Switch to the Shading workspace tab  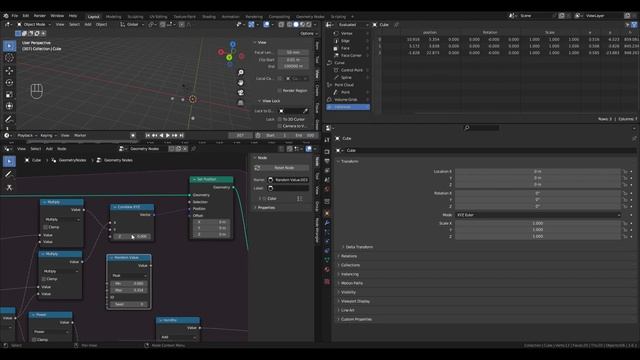(x=209, y=17)
